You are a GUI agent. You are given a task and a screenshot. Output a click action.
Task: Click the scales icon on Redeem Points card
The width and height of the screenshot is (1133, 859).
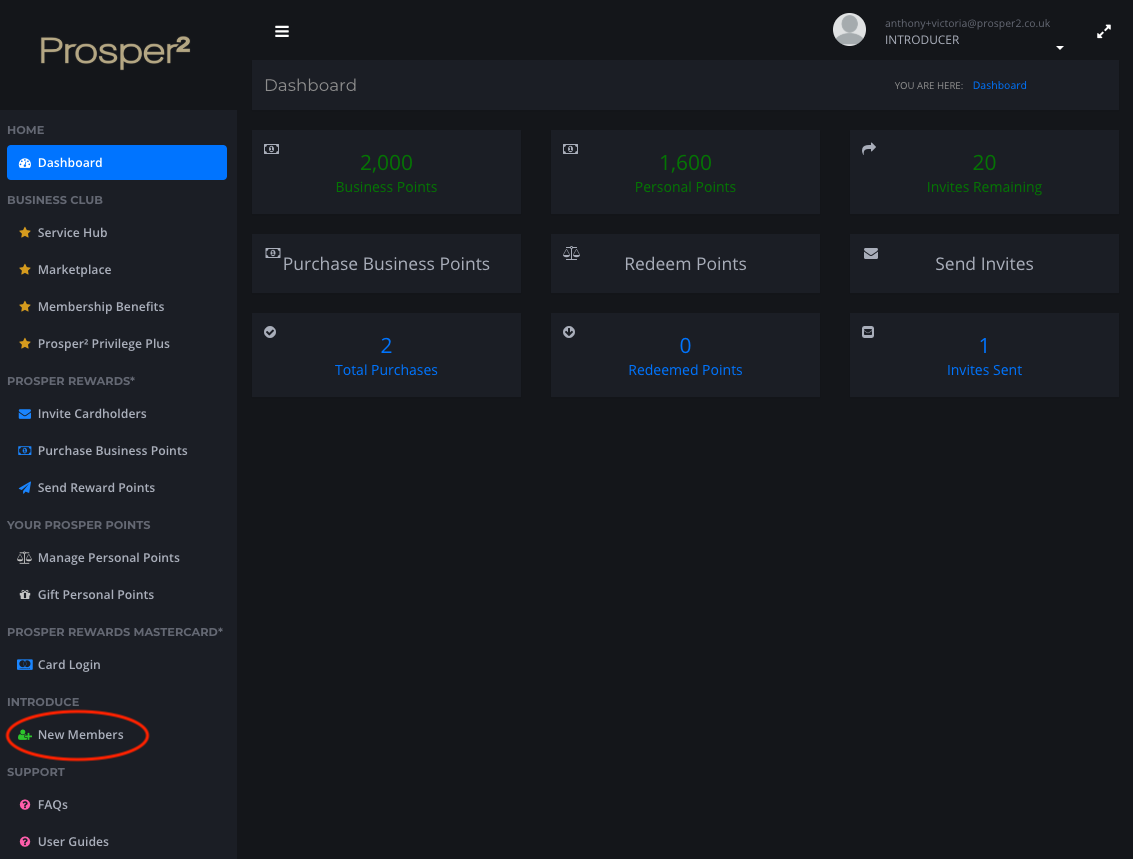[x=571, y=253]
